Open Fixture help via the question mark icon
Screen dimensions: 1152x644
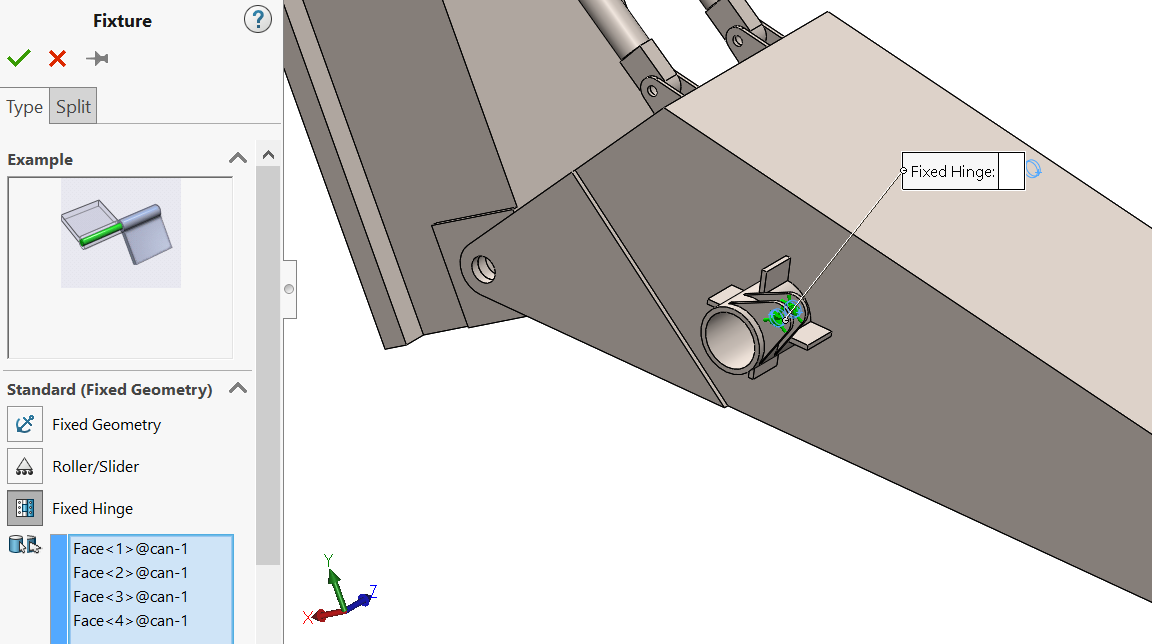click(257, 19)
